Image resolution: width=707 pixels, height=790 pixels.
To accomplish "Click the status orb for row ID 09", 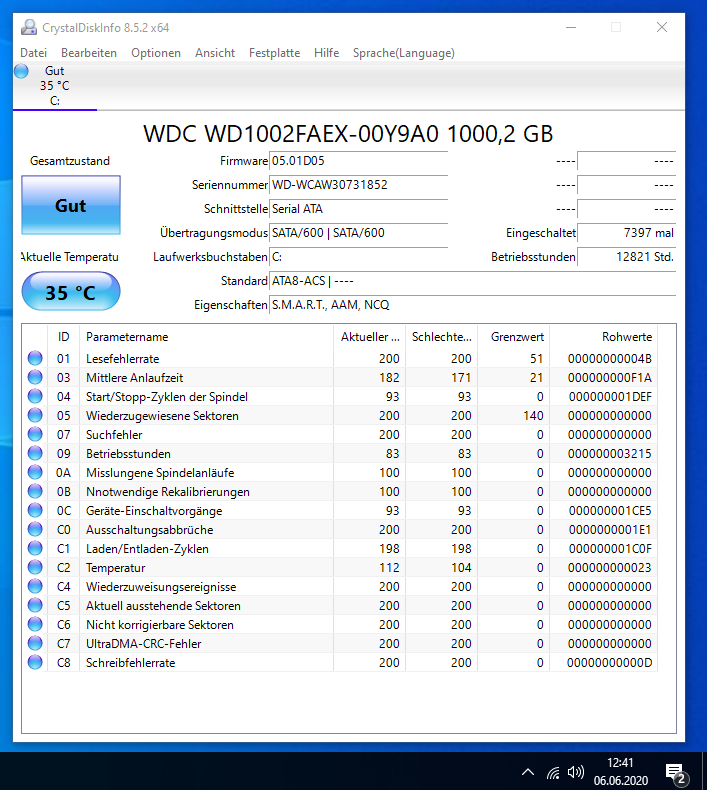I will [x=35, y=453].
